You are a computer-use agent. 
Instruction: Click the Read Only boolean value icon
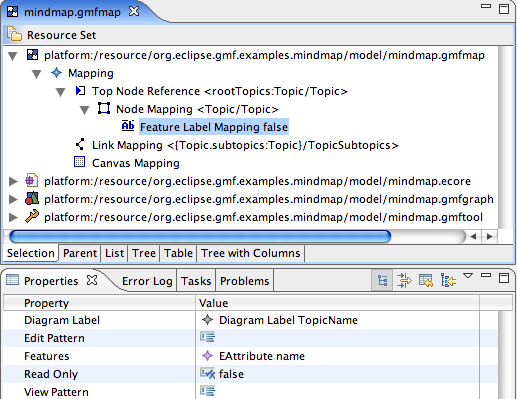coord(207,373)
